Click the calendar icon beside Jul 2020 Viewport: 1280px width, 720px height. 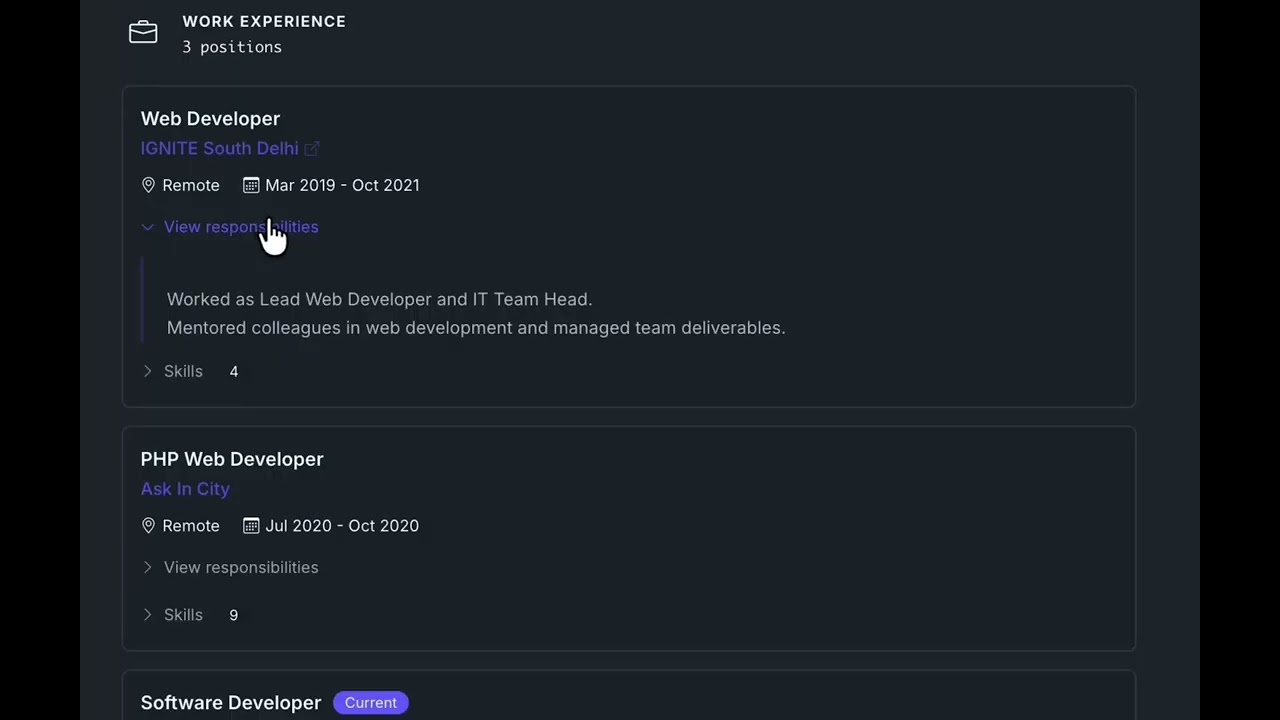coord(251,526)
